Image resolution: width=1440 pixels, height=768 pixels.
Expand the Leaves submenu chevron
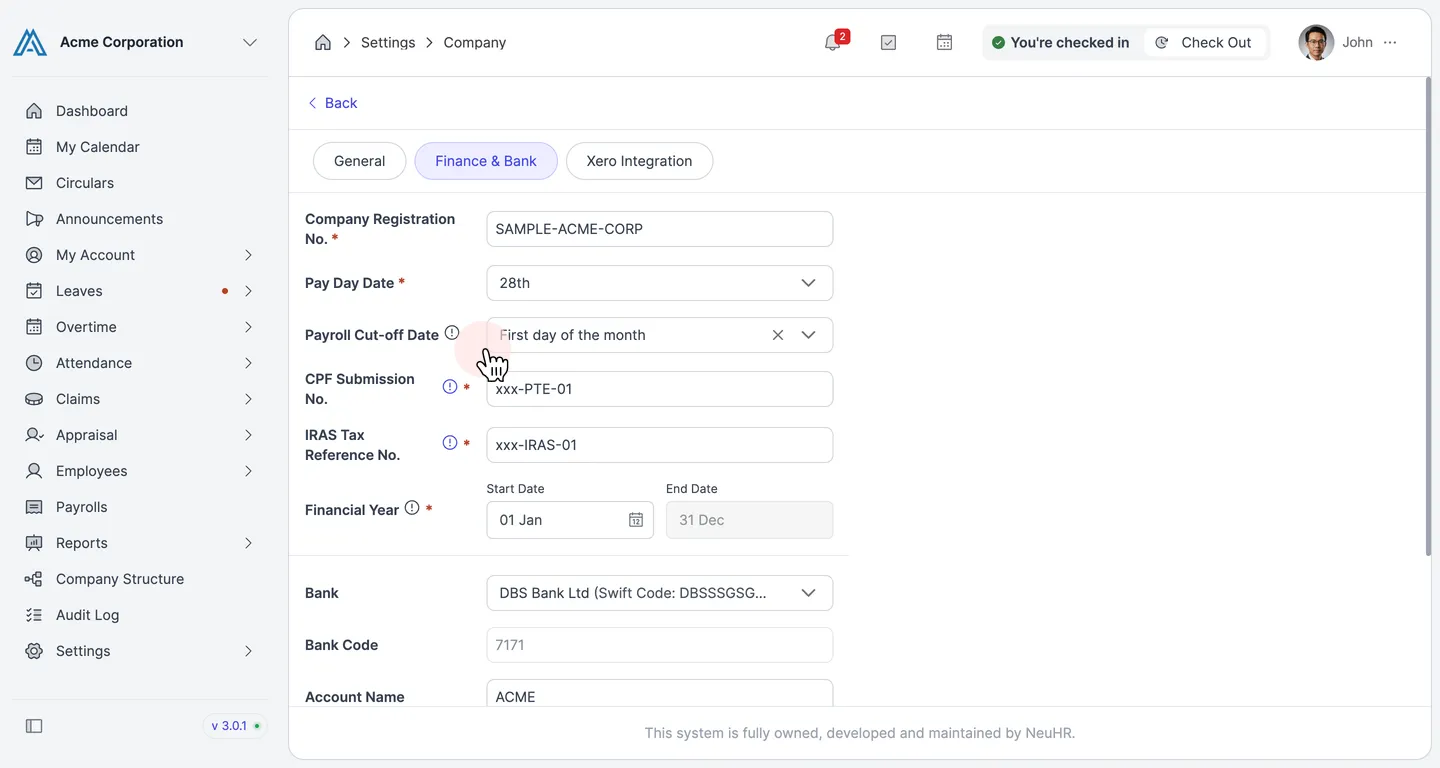point(248,291)
